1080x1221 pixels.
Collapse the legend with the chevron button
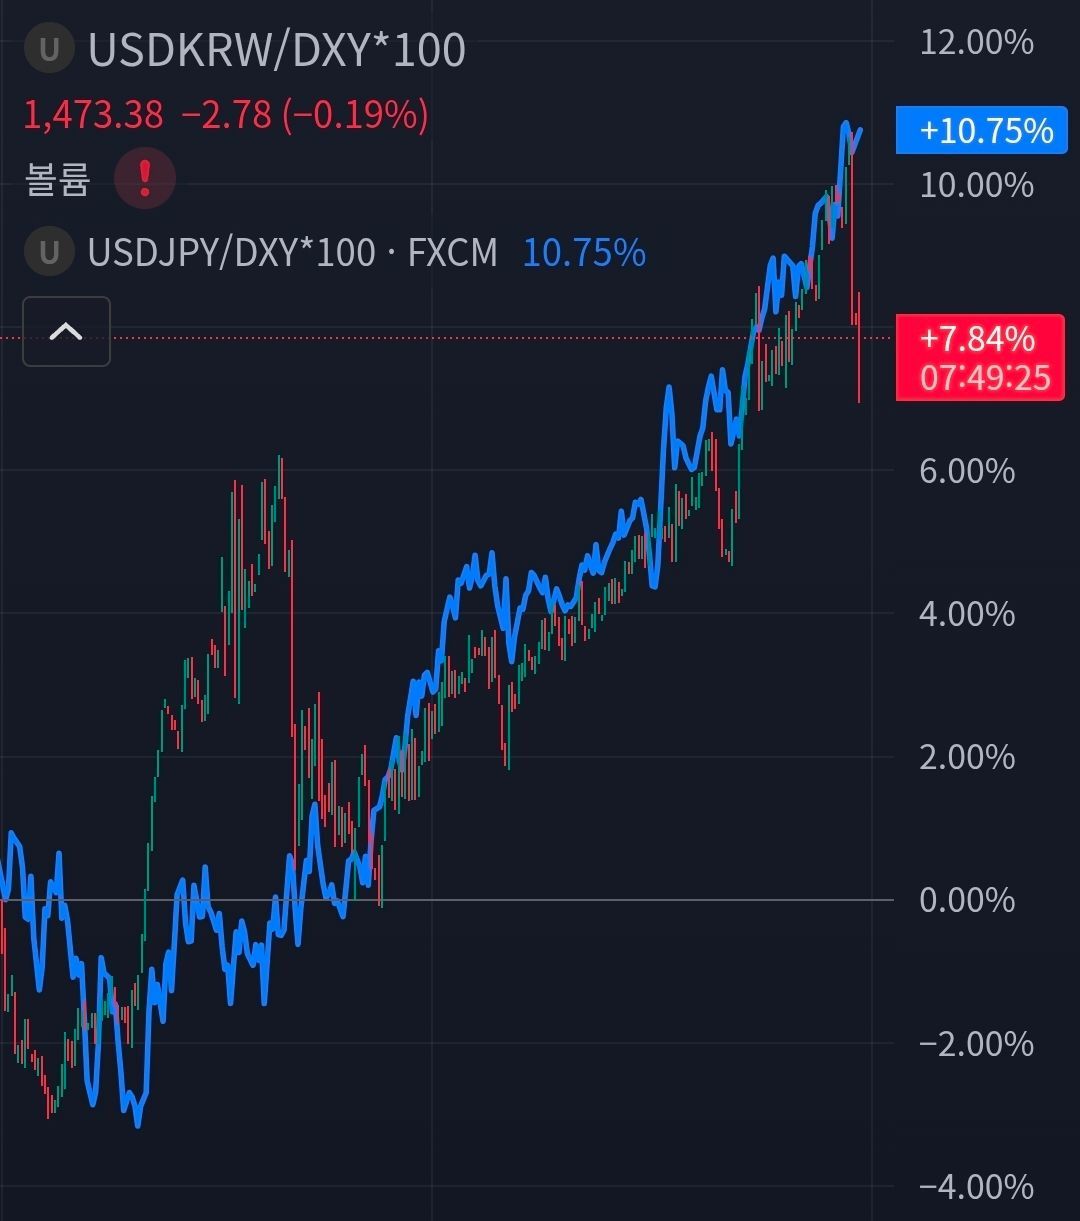pyautogui.click(x=66, y=331)
